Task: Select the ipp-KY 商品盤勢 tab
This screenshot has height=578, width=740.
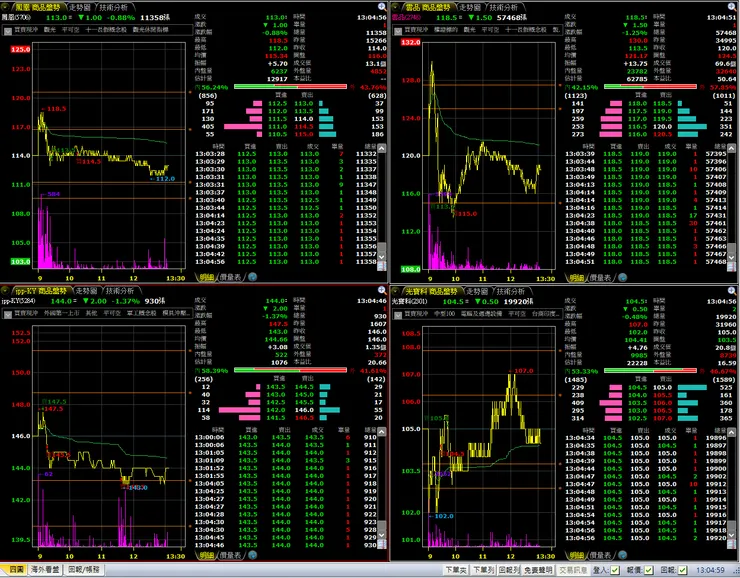Action: coord(42,291)
